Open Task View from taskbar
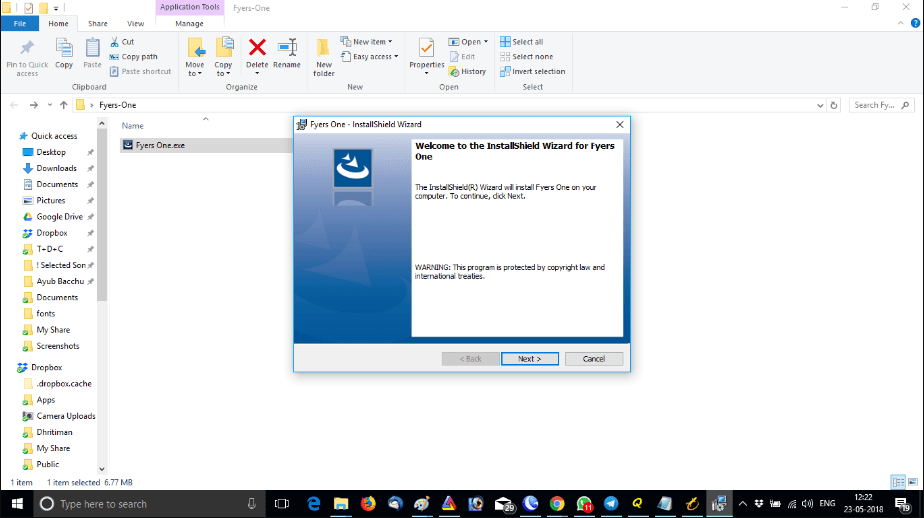This screenshot has width=924, height=518. tap(282, 504)
